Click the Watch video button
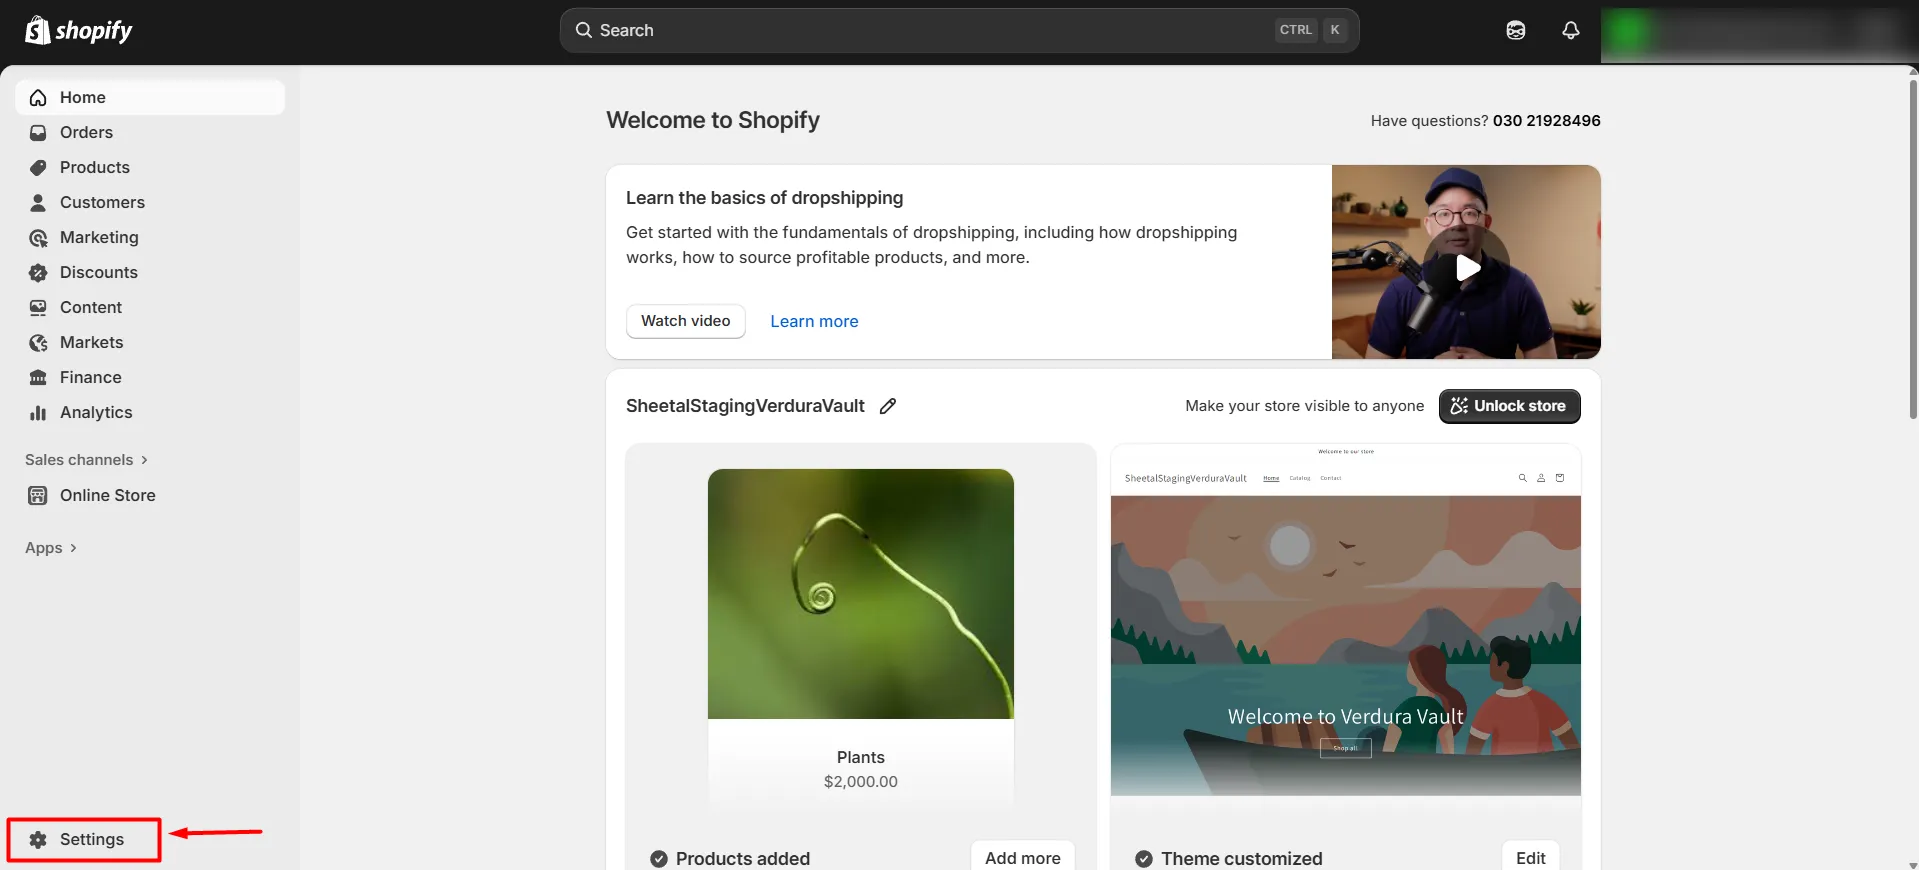Viewport: 1919px width, 870px height. pyautogui.click(x=686, y=321)
